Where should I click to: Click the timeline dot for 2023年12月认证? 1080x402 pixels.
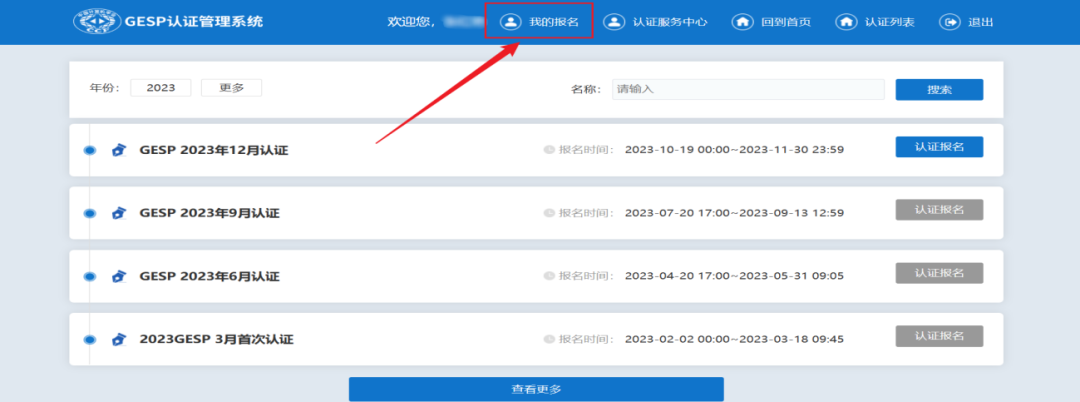coord(90,150)
